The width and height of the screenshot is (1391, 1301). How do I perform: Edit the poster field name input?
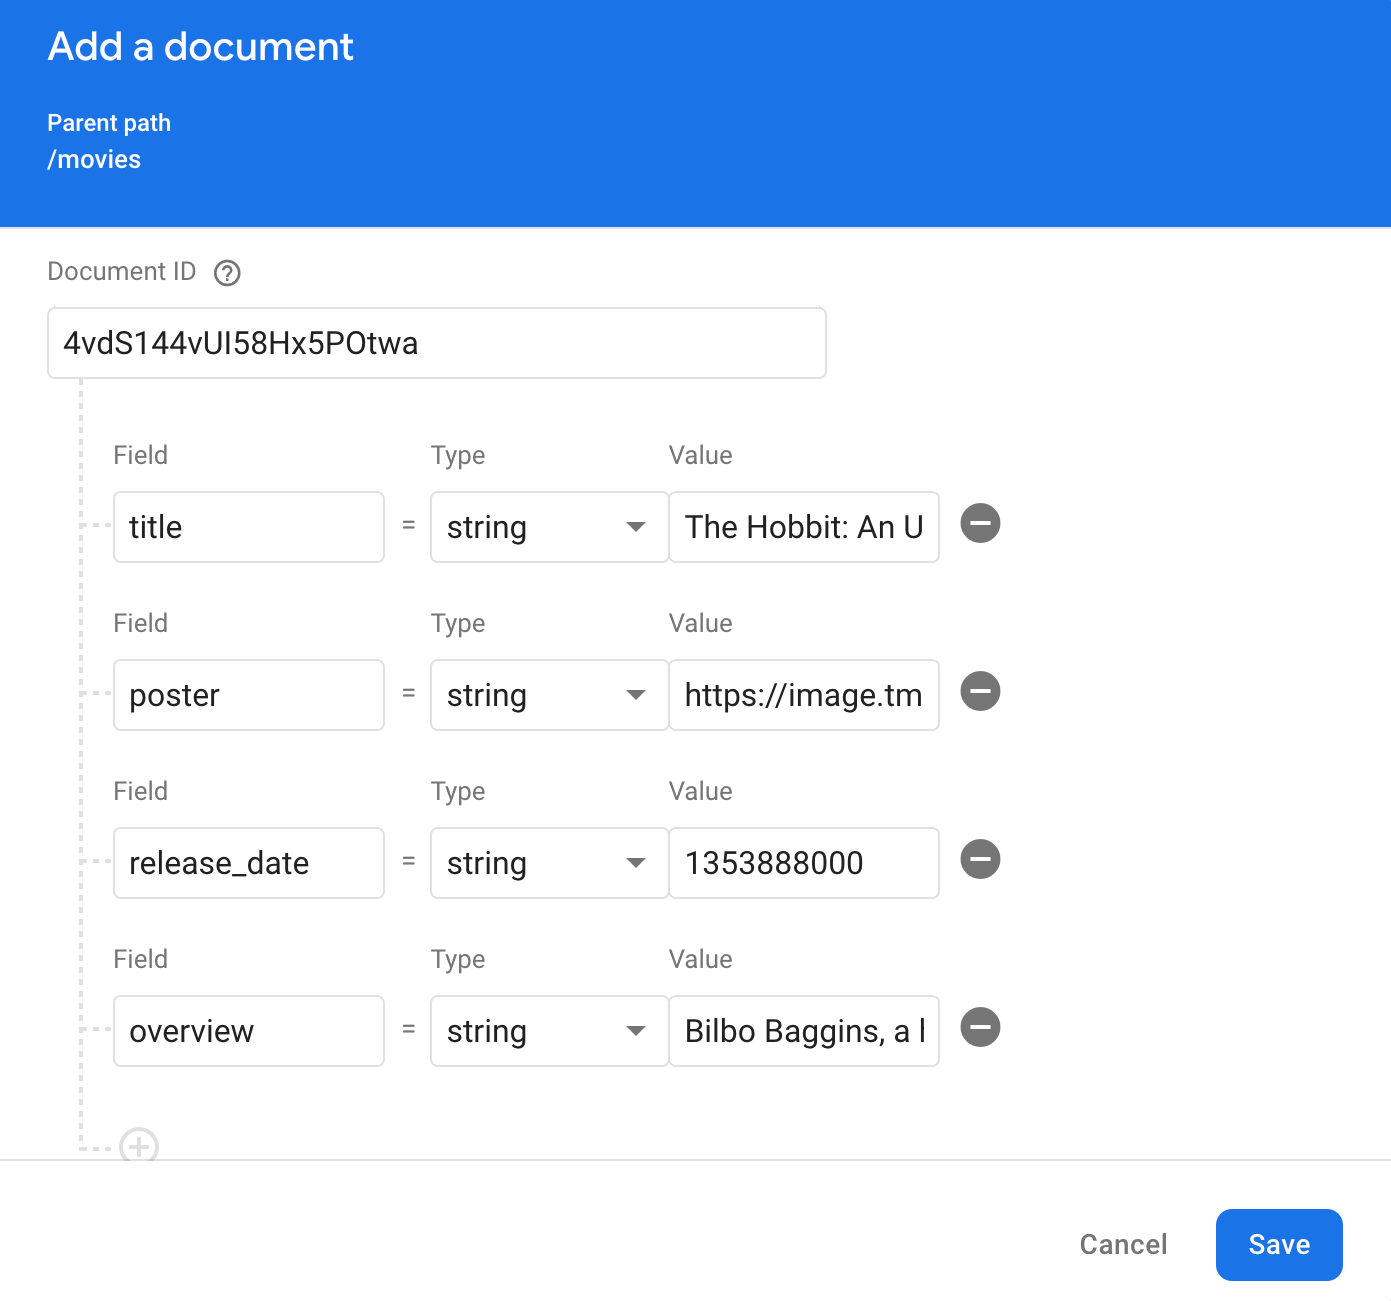coord(249,695)
